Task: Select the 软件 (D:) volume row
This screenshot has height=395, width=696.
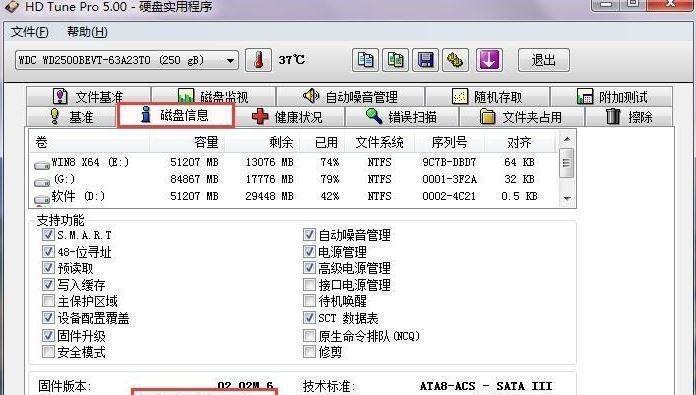Action: [293, 196]
